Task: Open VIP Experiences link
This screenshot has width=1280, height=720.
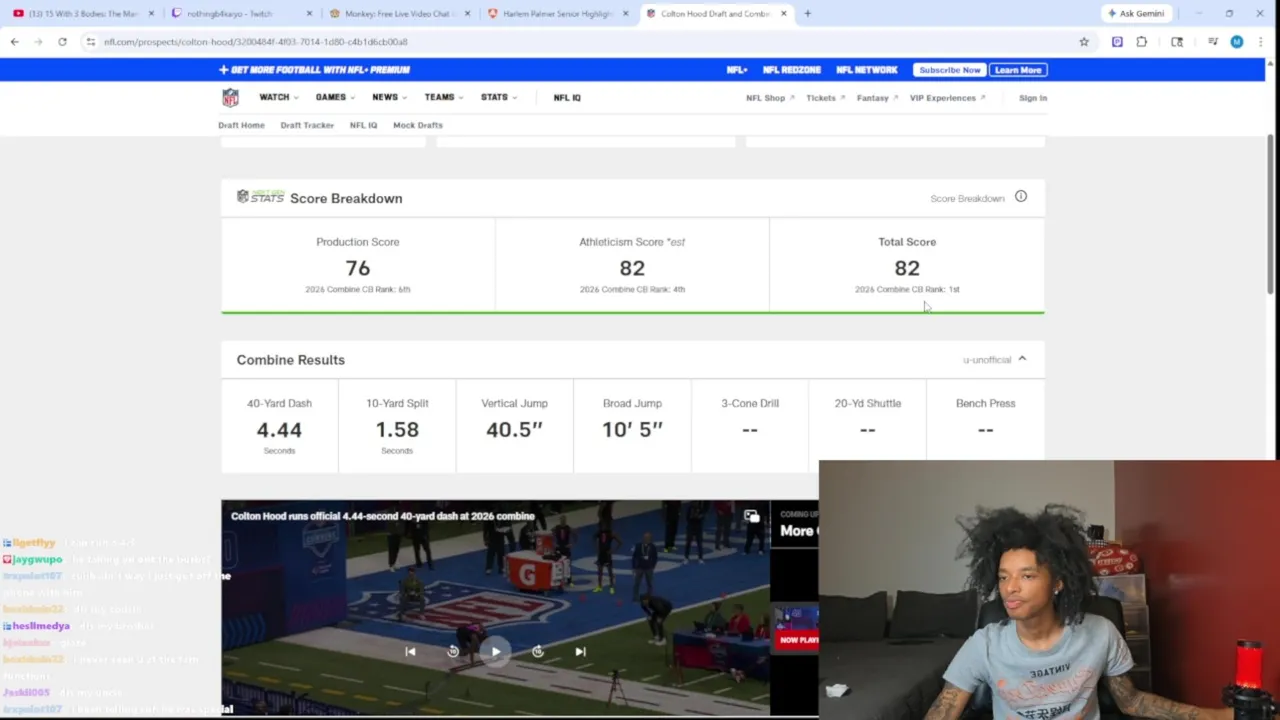Action: [948, 98]
